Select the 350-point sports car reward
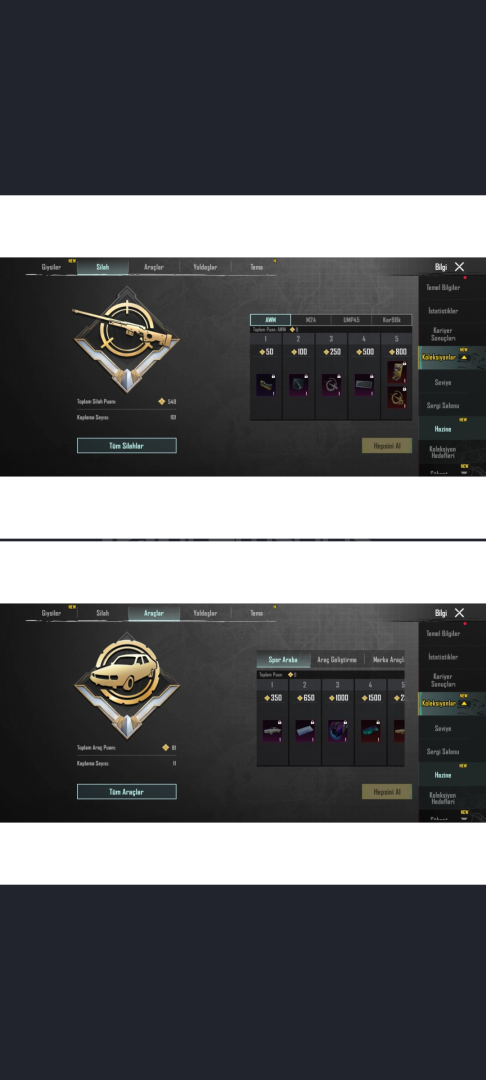 272,731
